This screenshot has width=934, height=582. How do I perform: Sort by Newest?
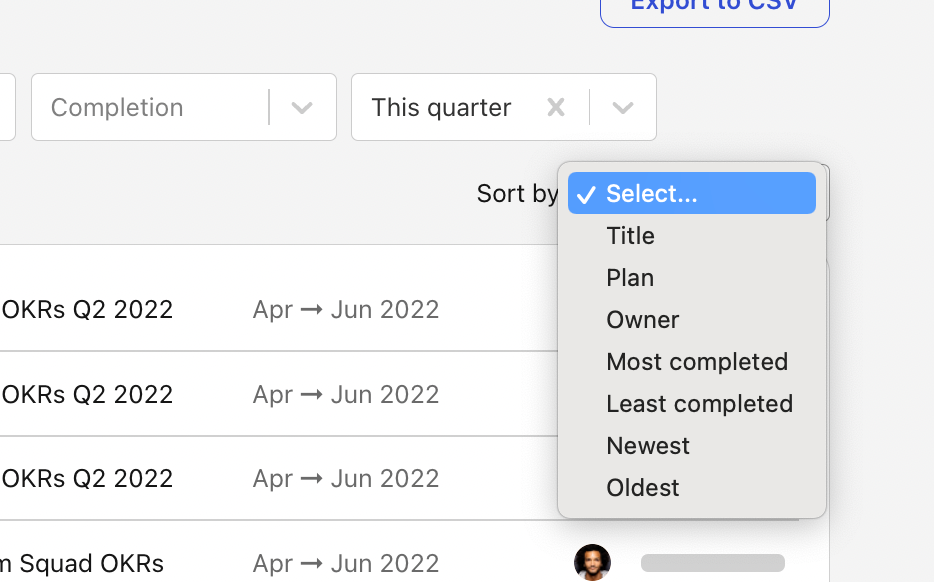[648, 446]
